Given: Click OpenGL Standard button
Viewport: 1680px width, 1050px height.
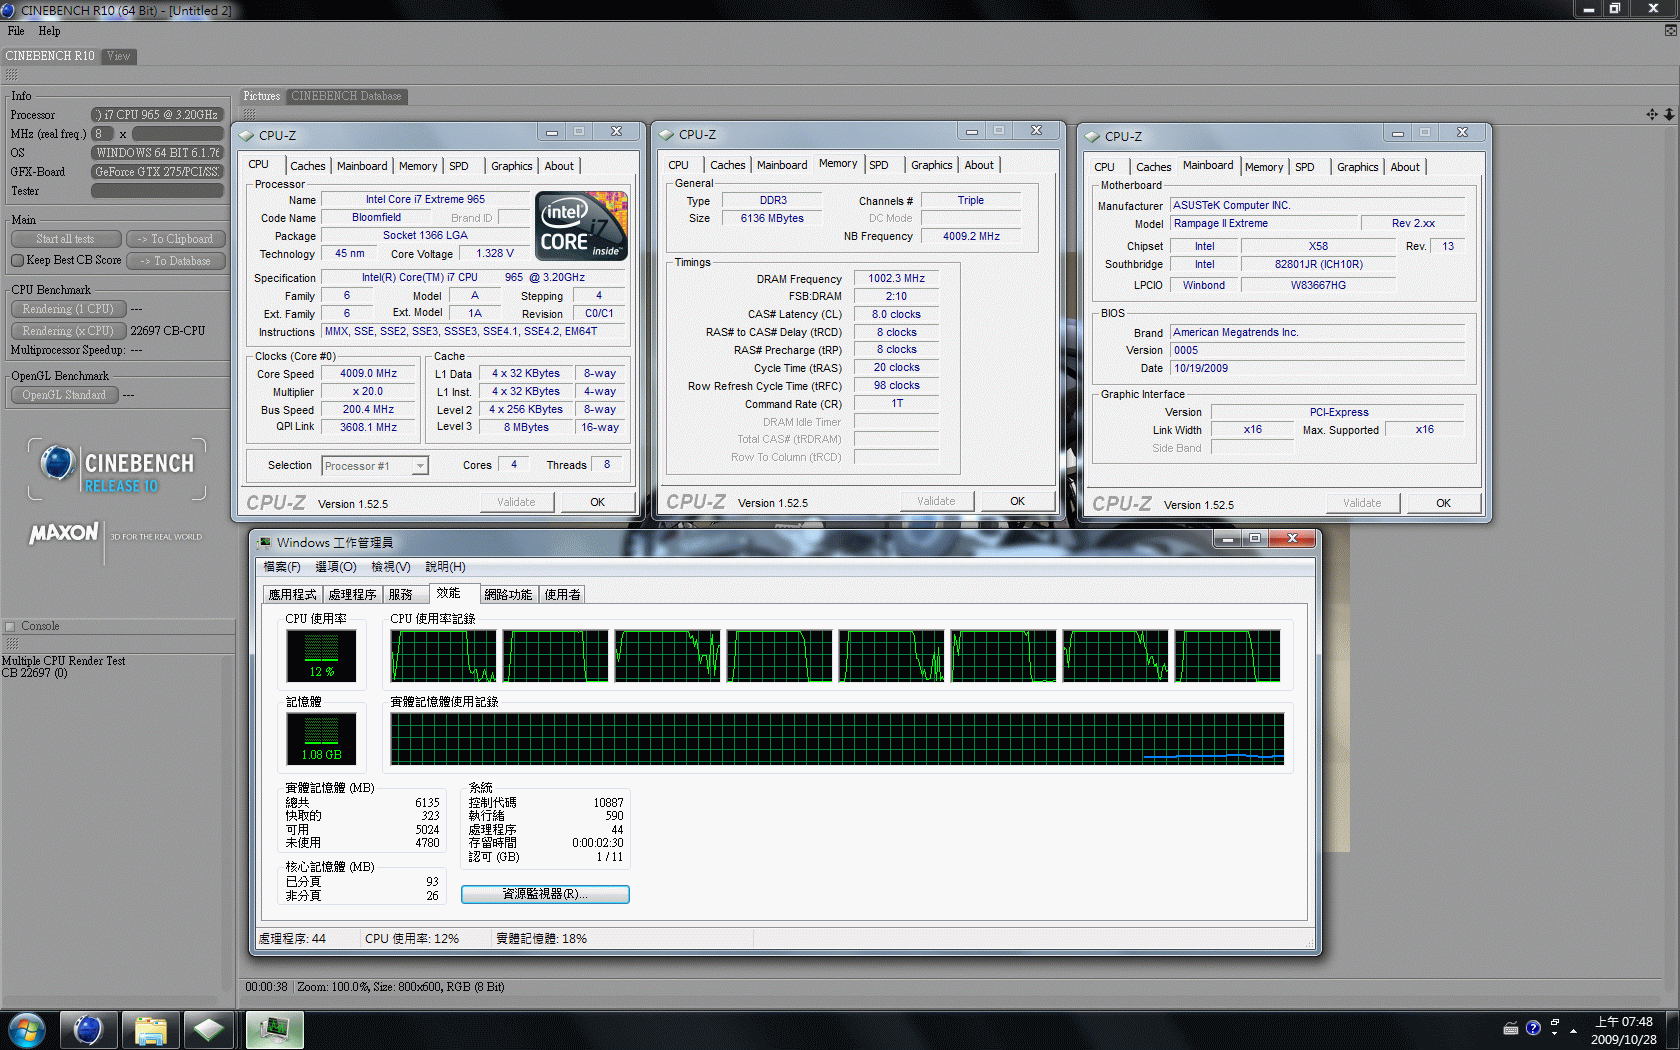Looking at the screenshot, I should click(x=64, y=395).
